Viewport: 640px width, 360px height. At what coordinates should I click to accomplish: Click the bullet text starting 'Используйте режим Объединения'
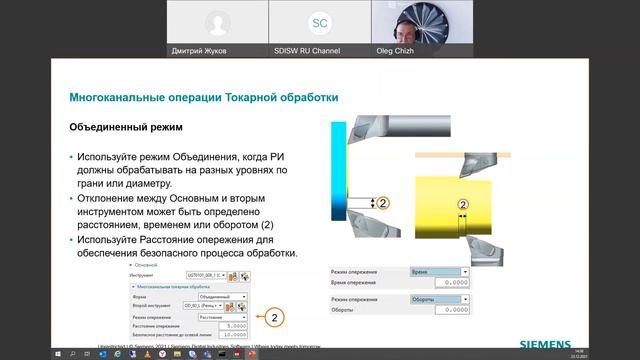[x=182, y=170]
